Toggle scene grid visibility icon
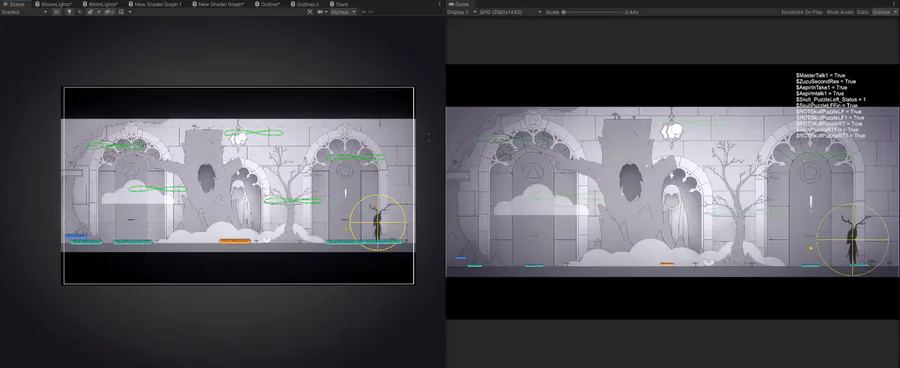The width and height of the screenshot is (900, 368). (x=121, y=11)
